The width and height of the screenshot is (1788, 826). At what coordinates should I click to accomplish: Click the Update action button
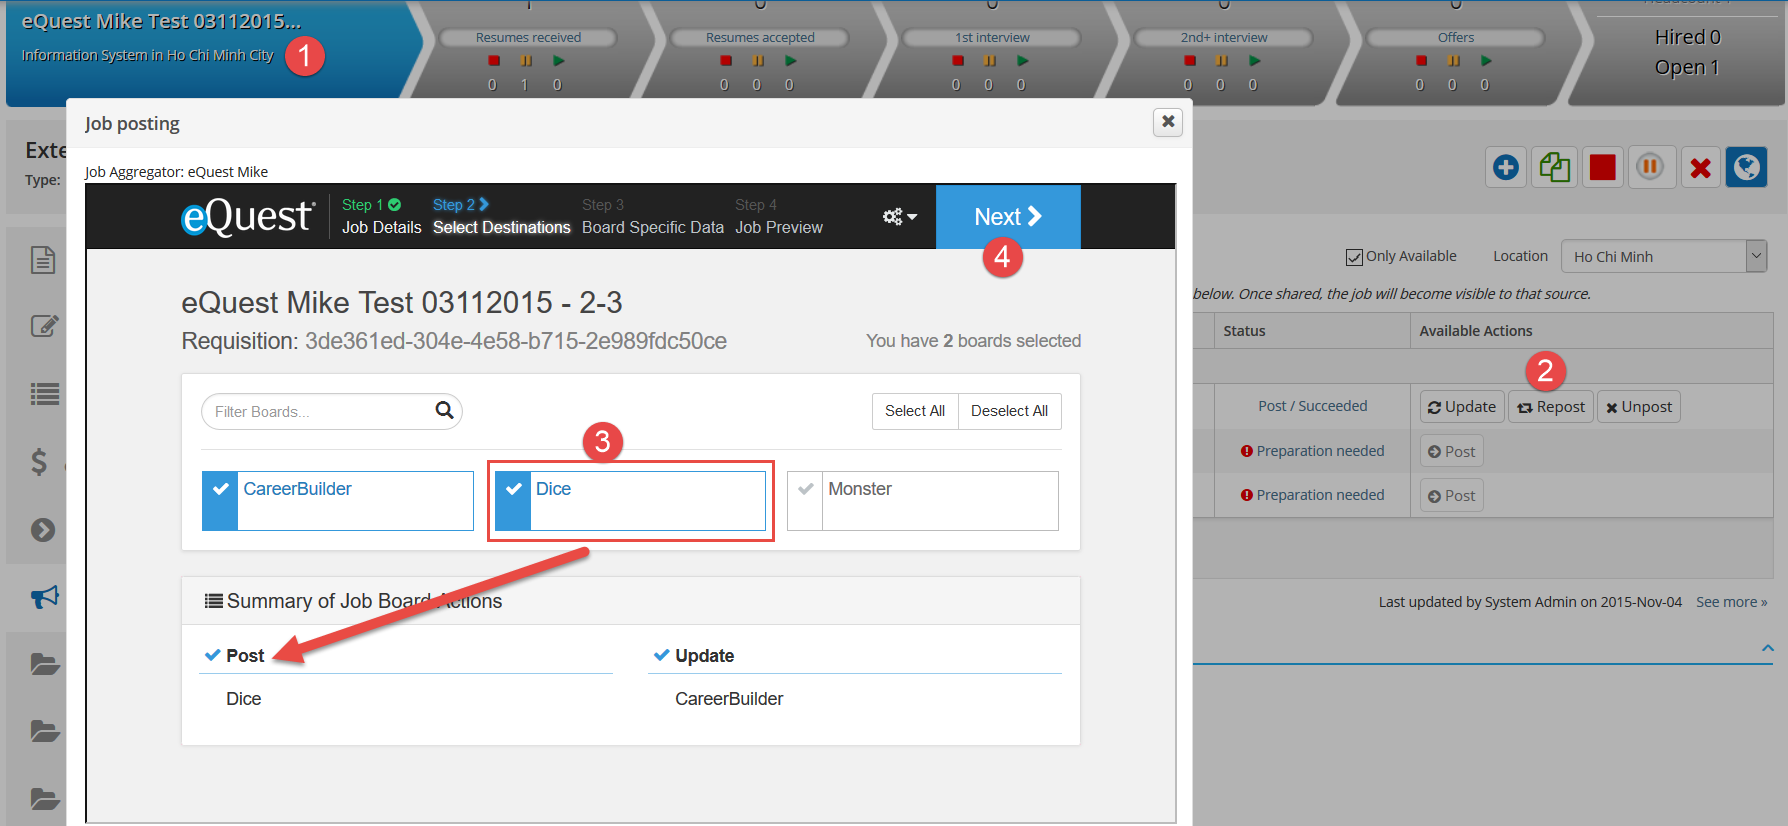point(1462,407)
